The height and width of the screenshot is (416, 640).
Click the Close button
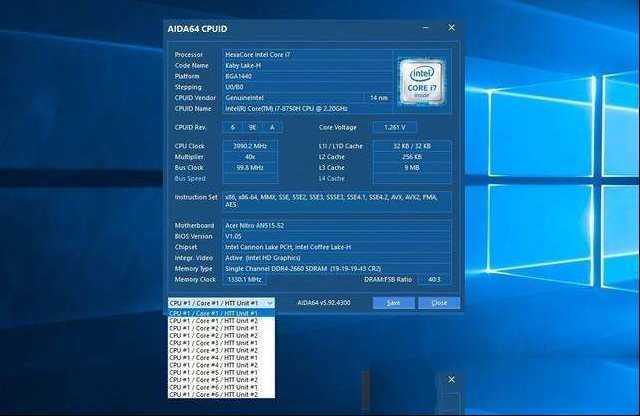[x=439, y=303]
